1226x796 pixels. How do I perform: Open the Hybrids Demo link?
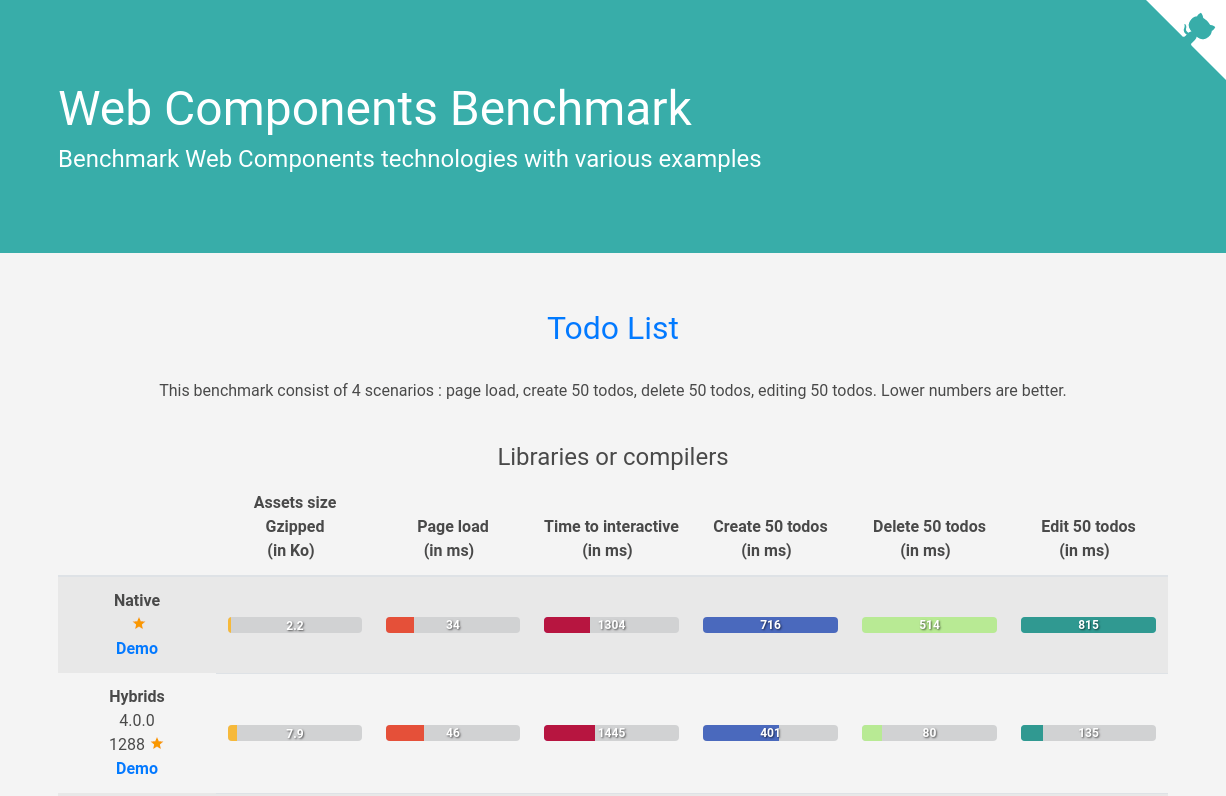click(x=137, y=768)
